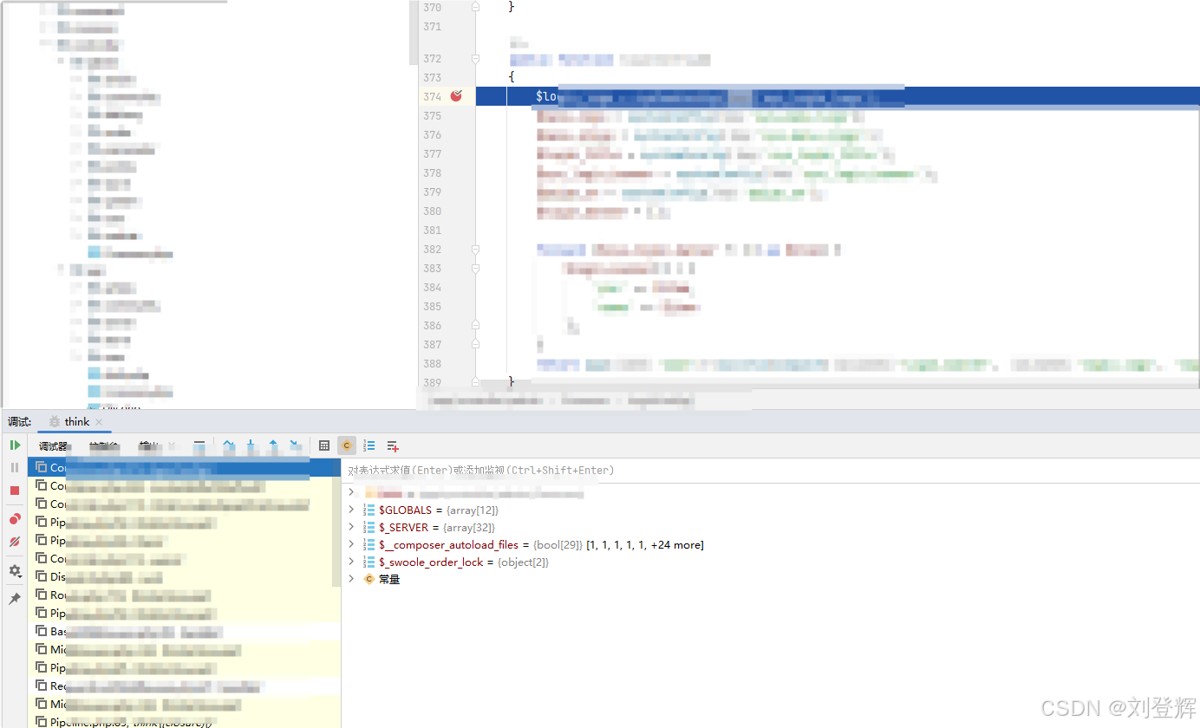
Task: Select the 调试器 debugger tab
Action: (x=53, y=446)
